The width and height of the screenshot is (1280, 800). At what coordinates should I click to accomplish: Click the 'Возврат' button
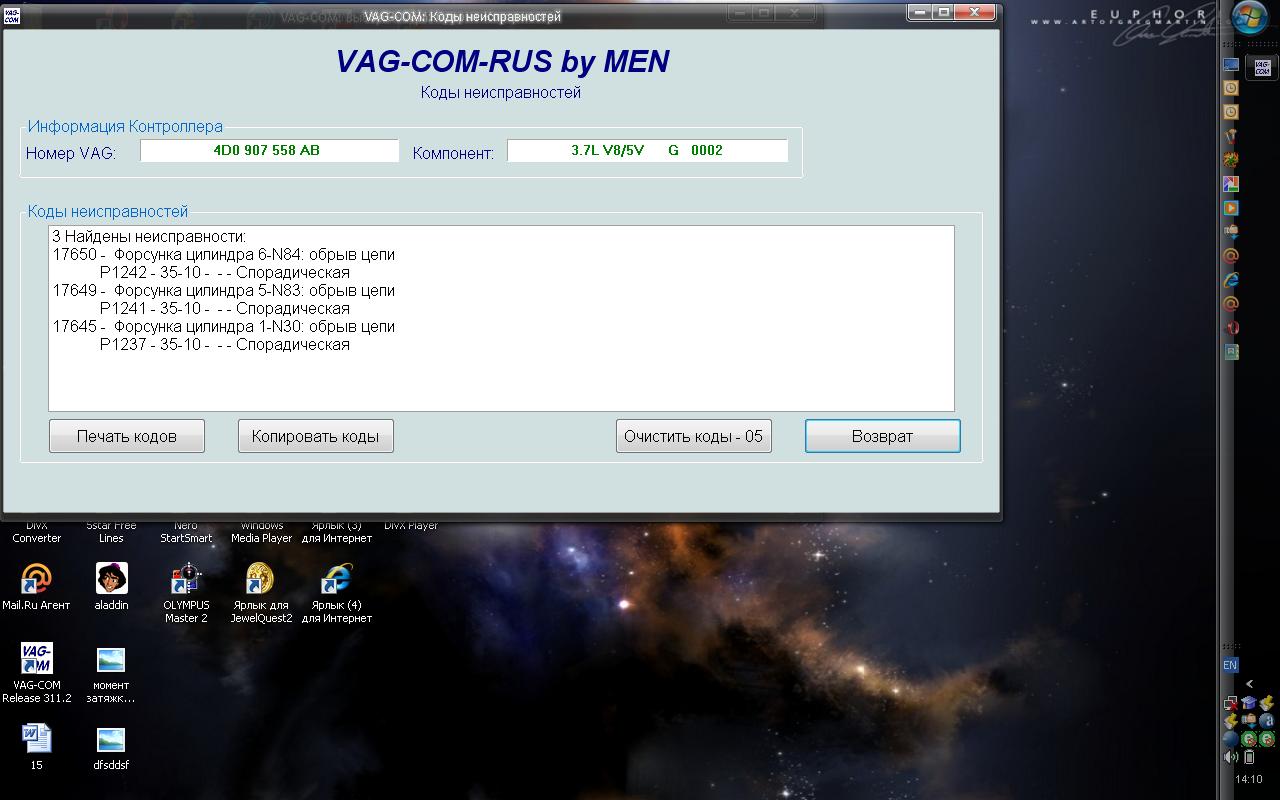[x=882, y=436]
